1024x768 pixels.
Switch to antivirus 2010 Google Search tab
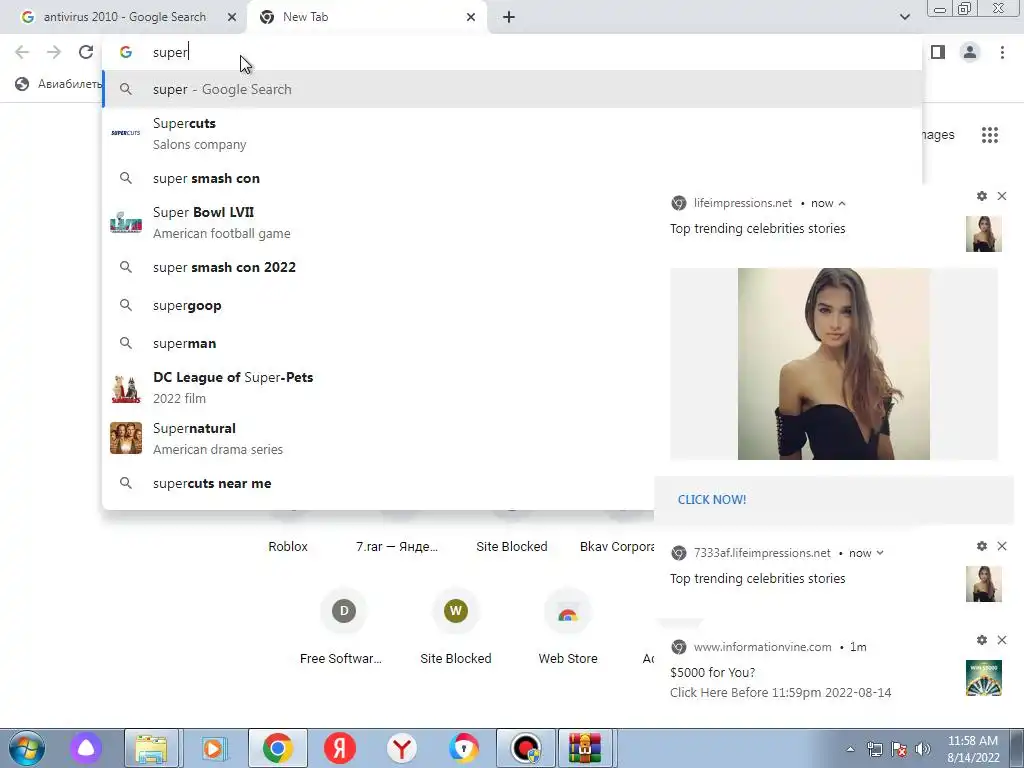(x=124, y=17)
